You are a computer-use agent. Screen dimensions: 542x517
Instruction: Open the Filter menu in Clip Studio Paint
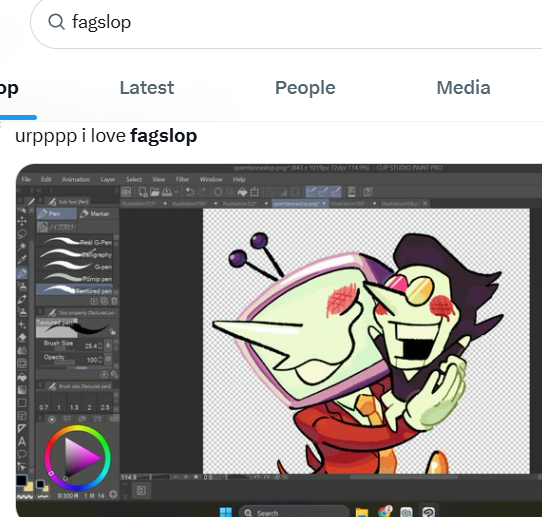pos(182,179)
